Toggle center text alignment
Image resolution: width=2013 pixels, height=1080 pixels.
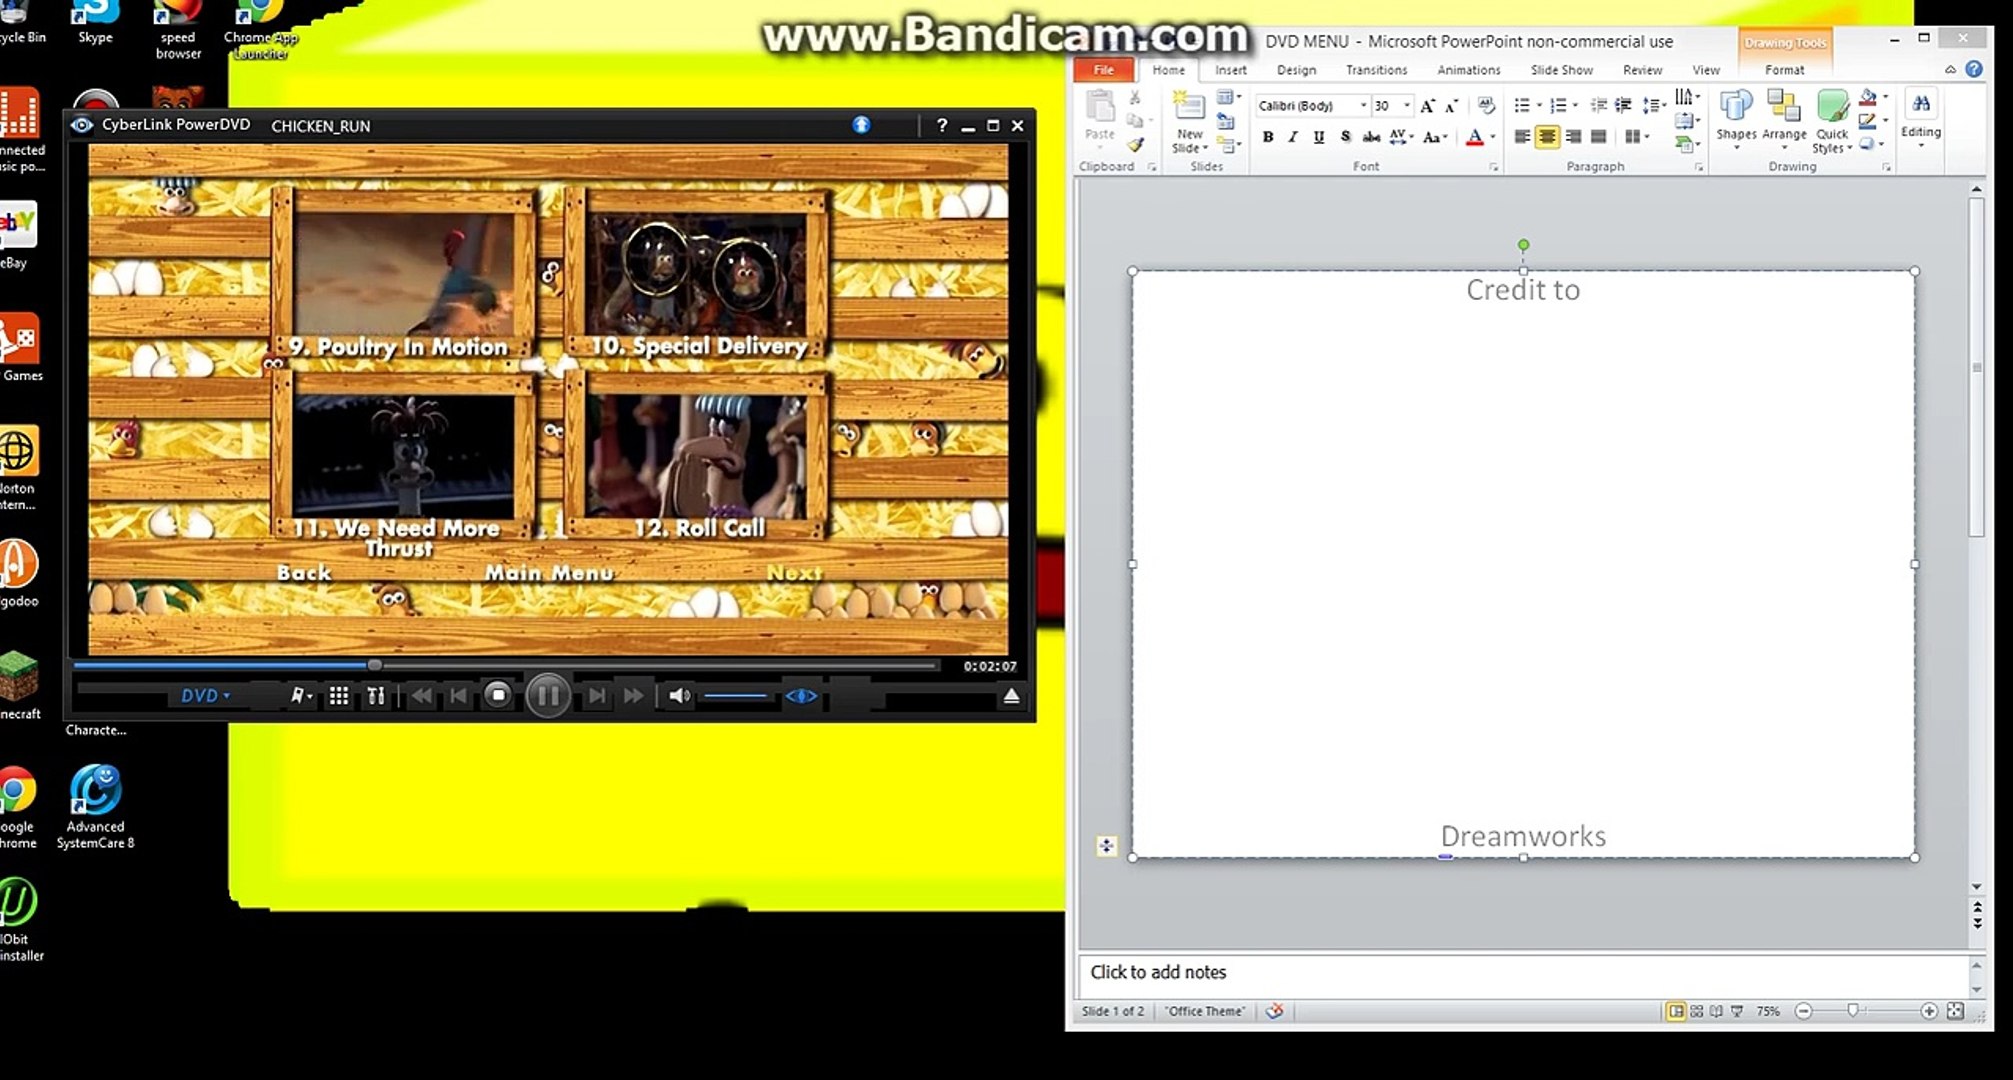(x=1547, y=137)
